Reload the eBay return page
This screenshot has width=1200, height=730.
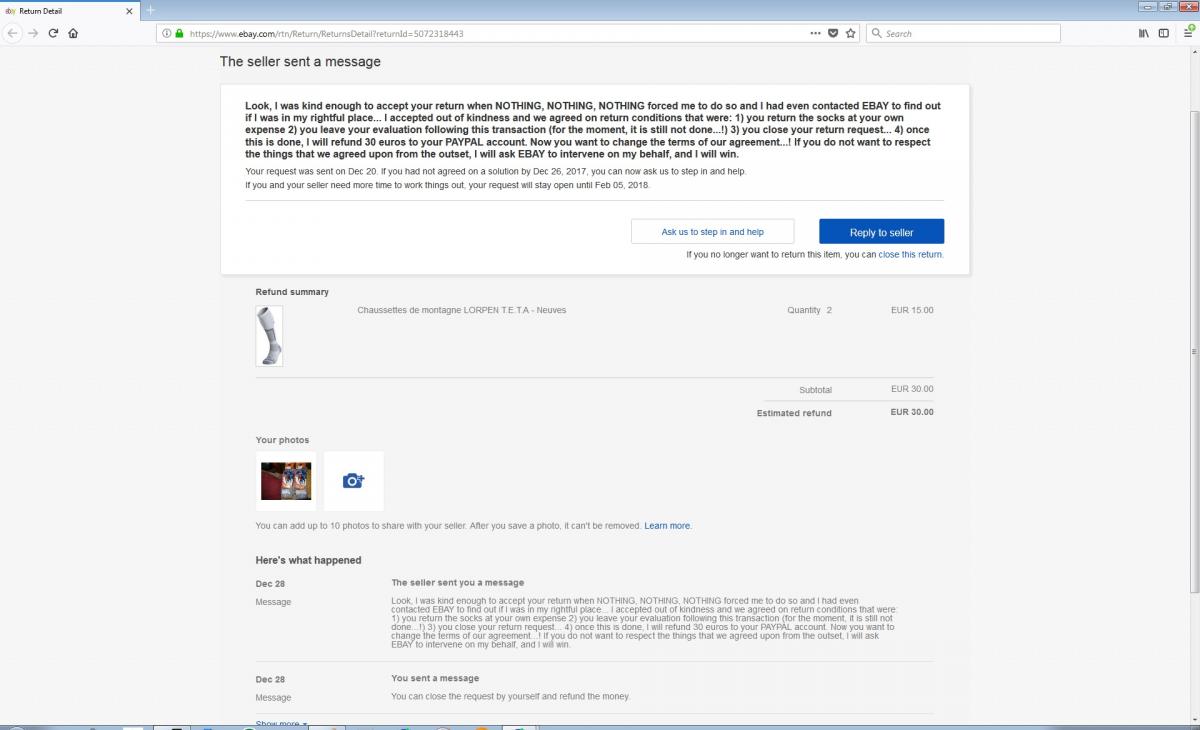tap(53, 33)
